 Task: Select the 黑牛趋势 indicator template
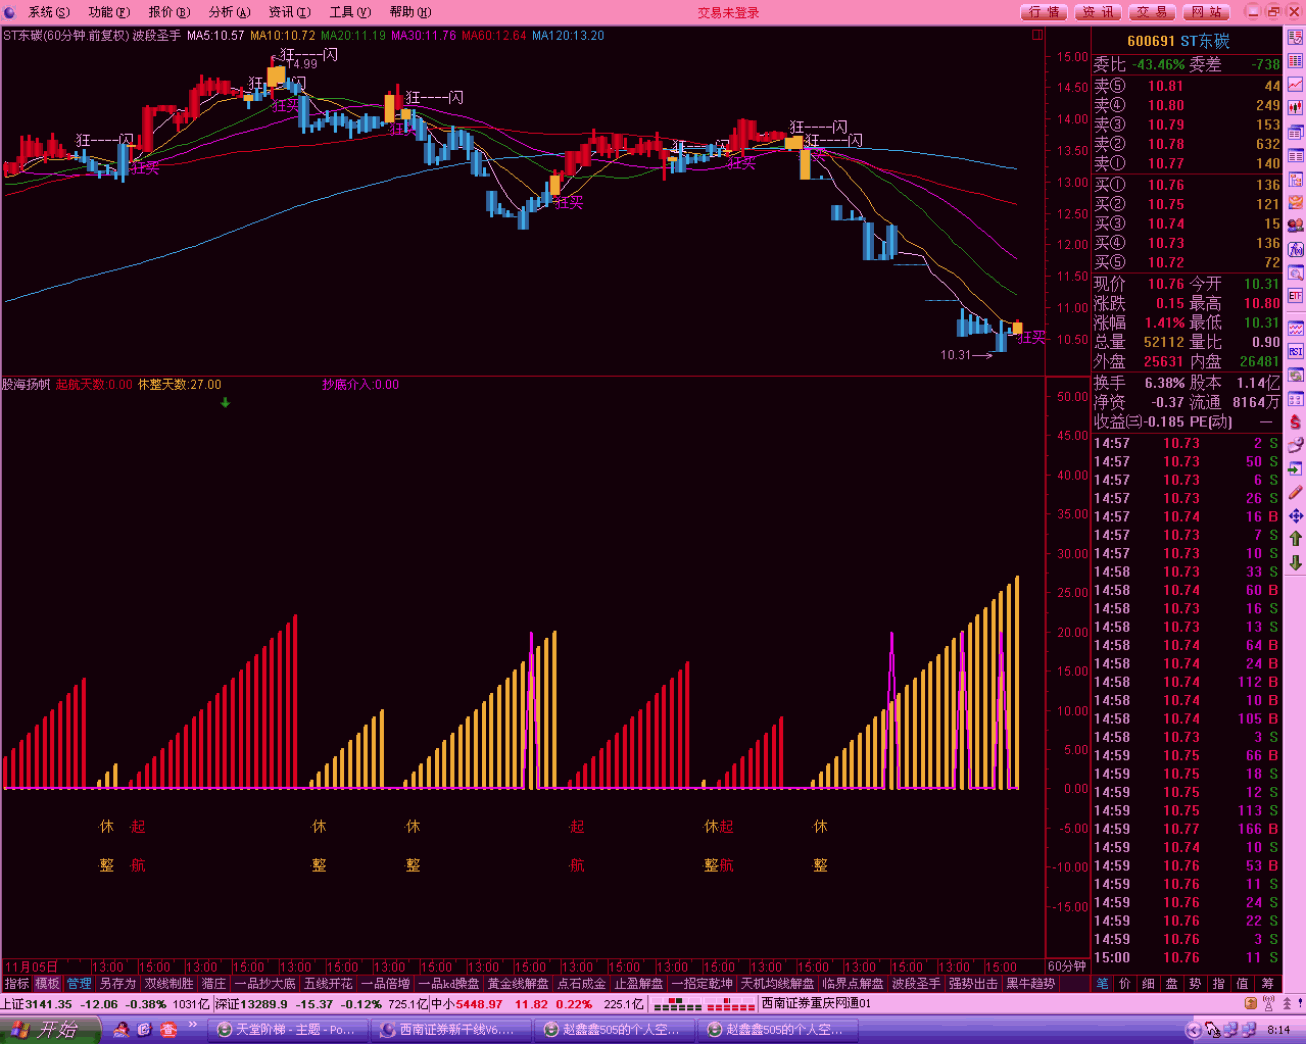coord(1030,984)
